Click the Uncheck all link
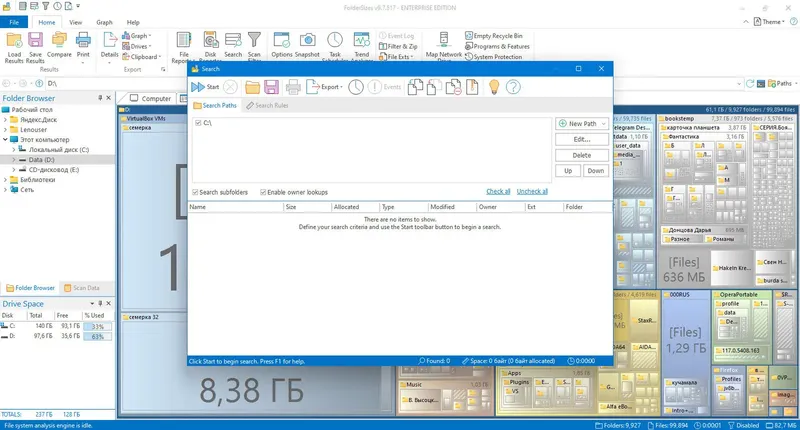800x430 pixels. click(532, 192)
